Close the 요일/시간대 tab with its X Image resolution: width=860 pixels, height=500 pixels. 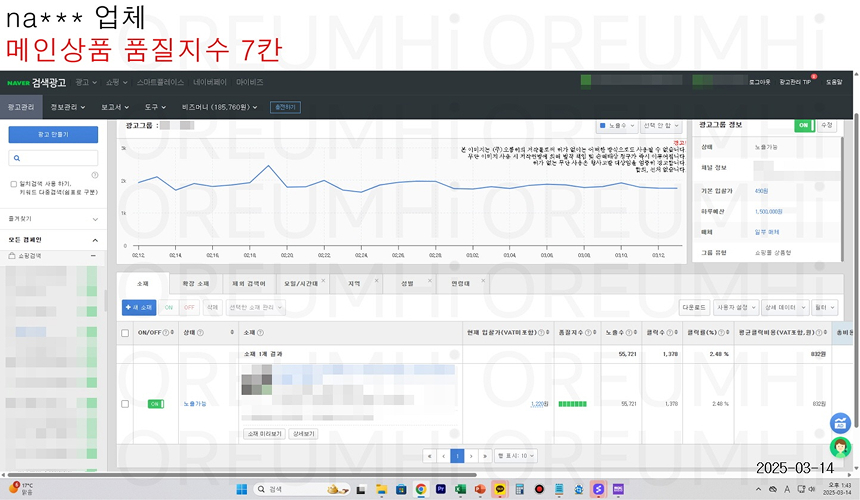click(x=324, y=280)
